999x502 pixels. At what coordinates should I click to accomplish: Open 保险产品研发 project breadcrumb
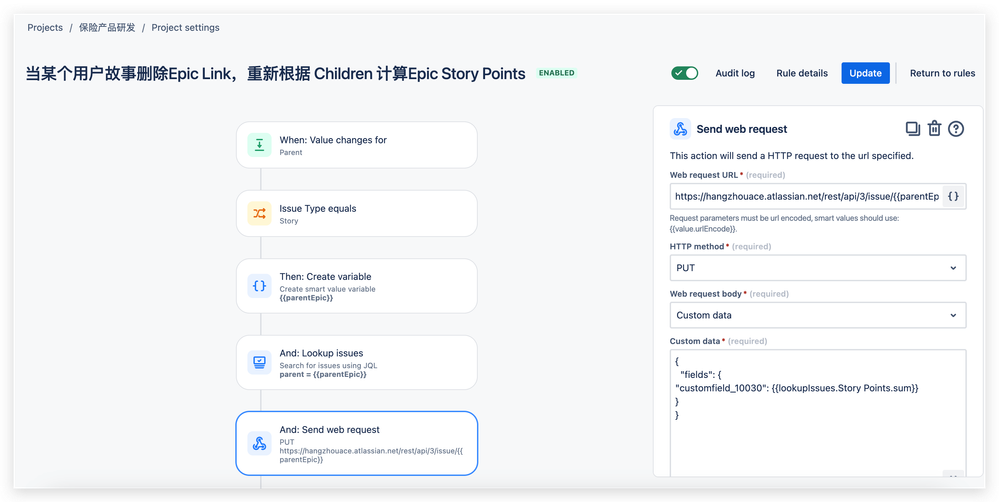(107, 28)
